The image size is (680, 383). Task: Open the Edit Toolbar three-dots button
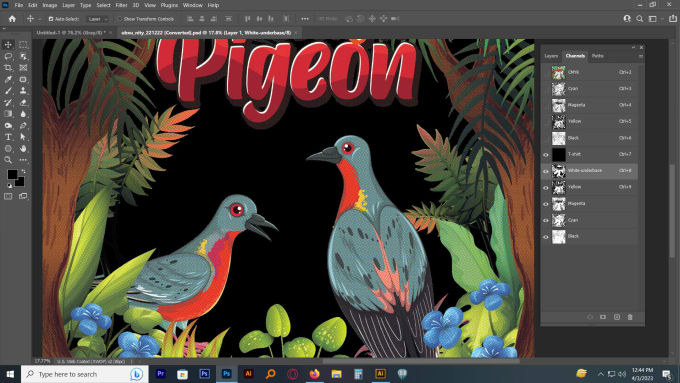coord(23,160)
